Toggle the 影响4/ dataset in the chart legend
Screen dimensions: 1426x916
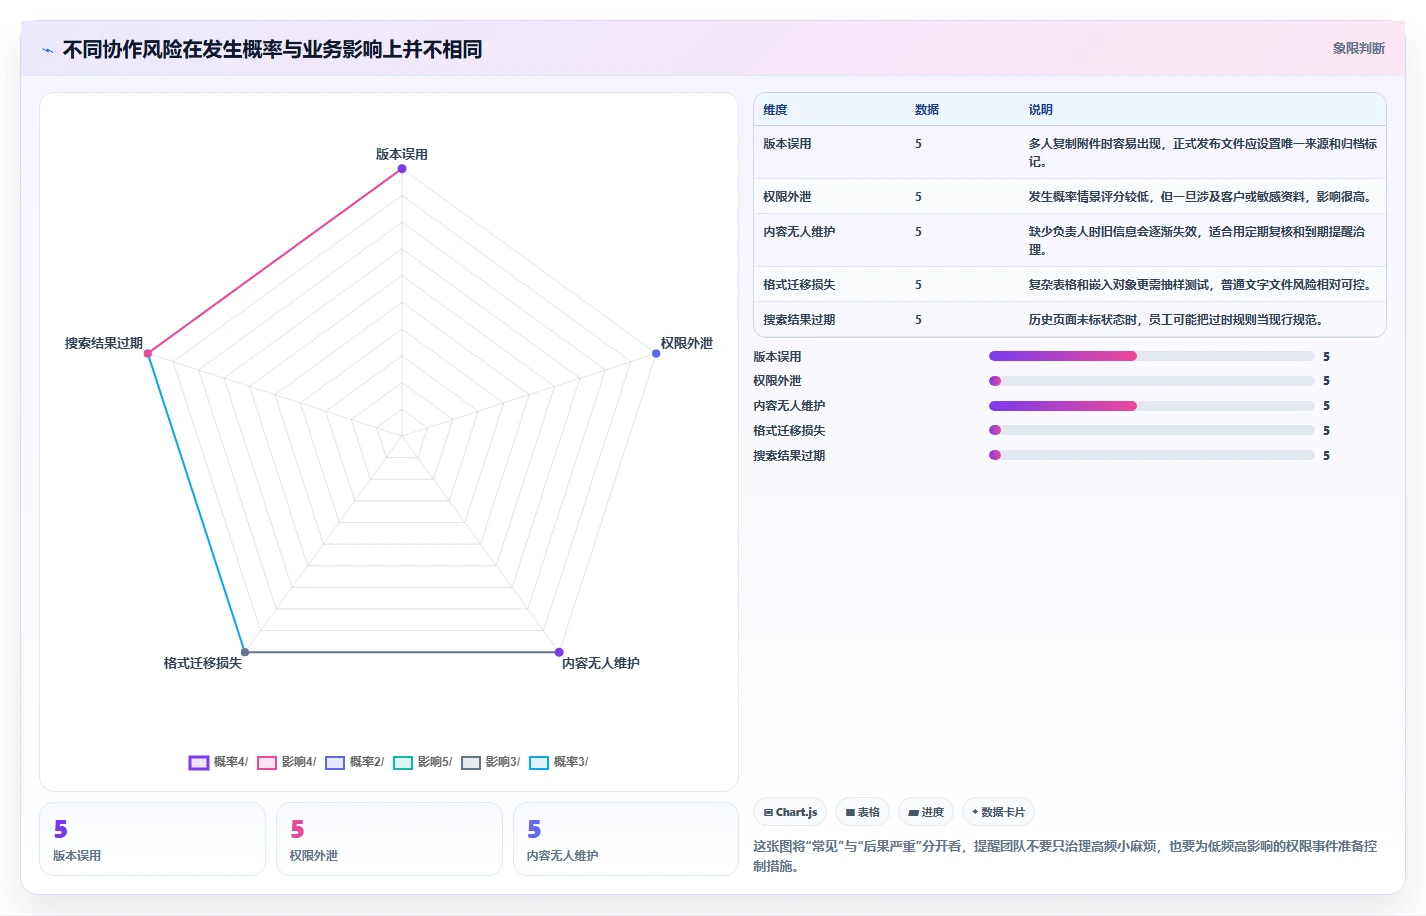coord(286,762)
